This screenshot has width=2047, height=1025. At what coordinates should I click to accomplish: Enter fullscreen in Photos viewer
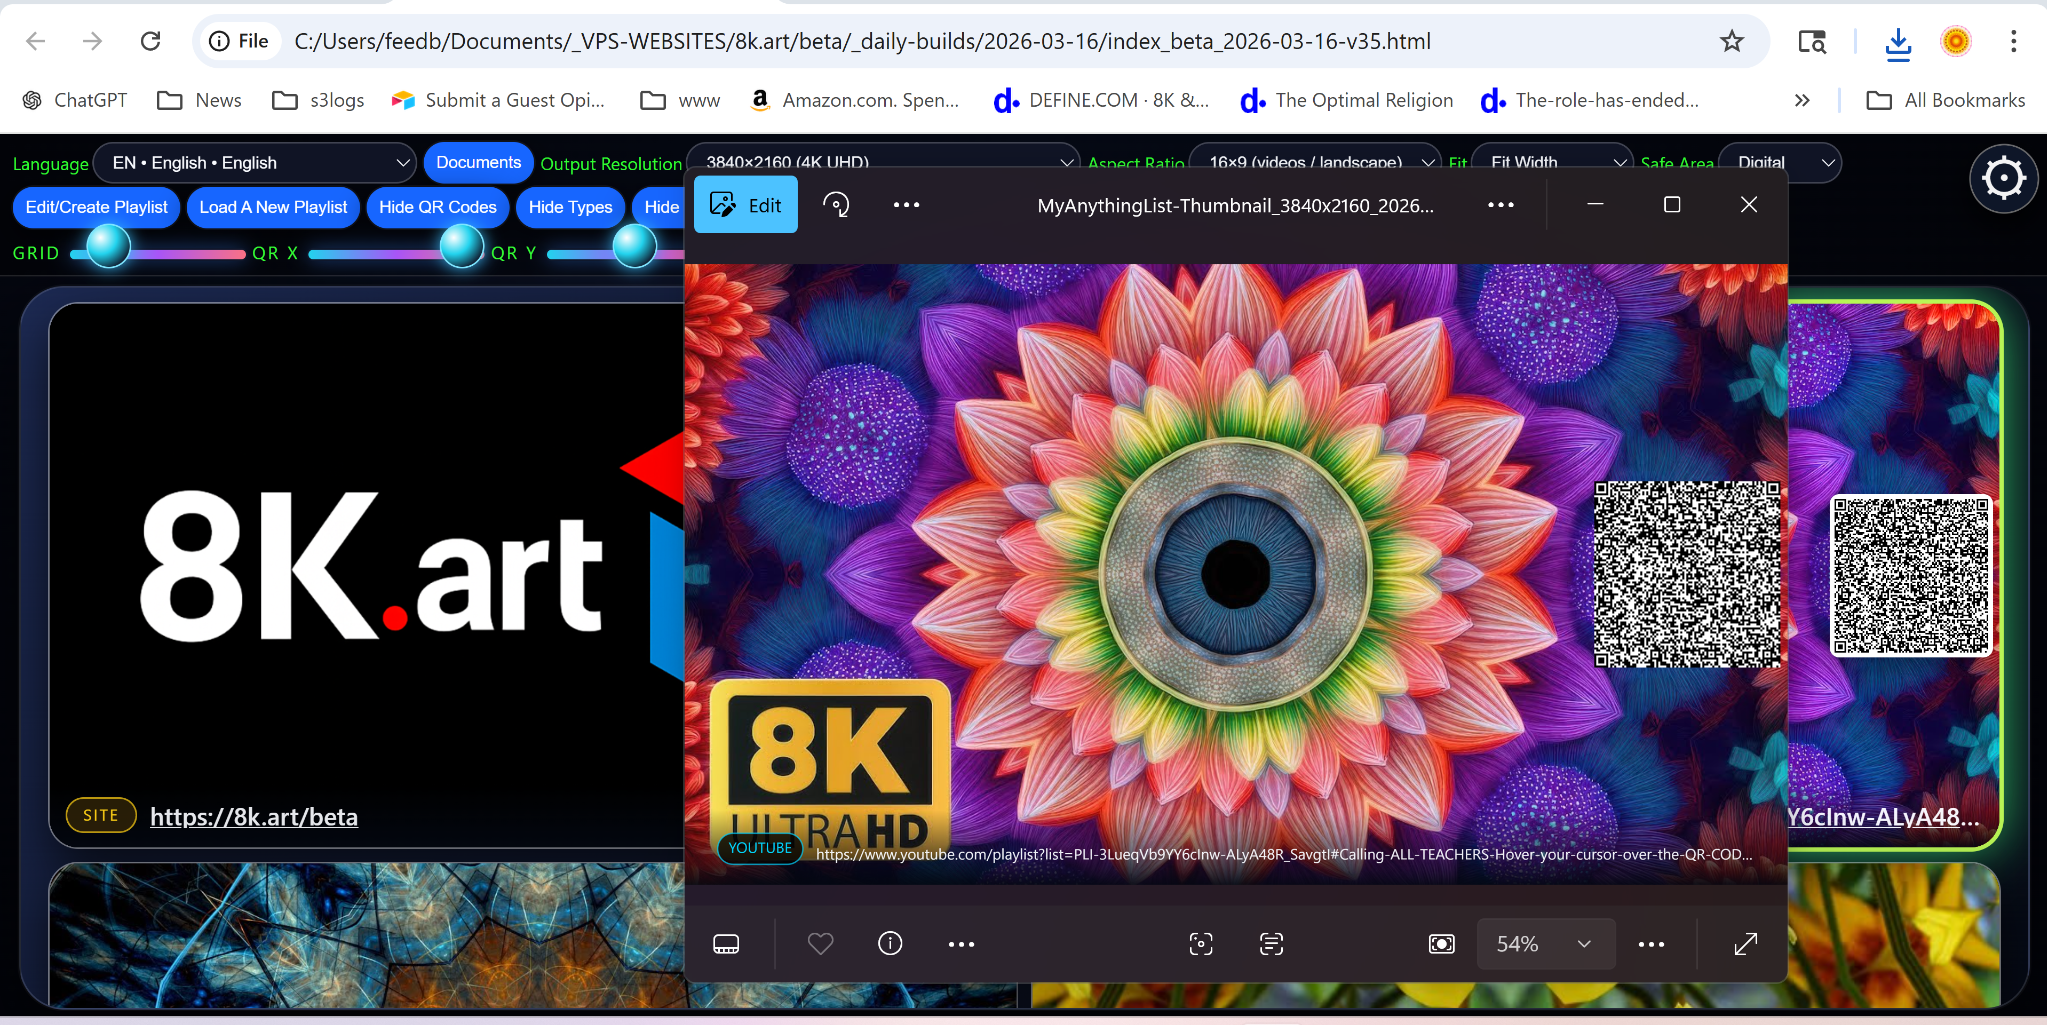1746,944
